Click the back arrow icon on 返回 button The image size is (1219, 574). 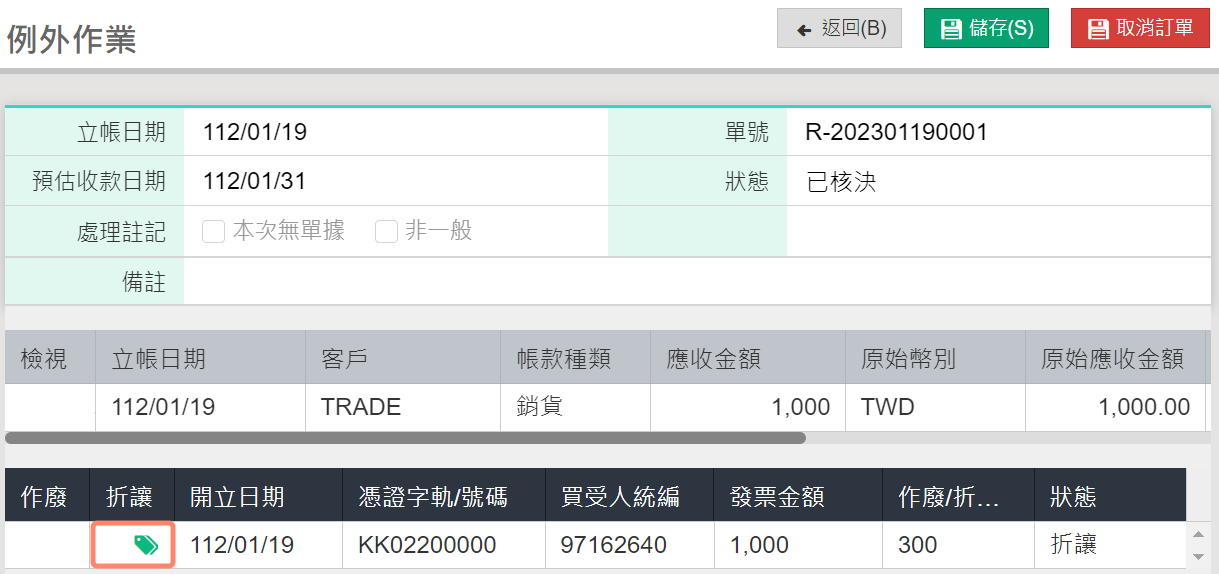(804, 29)
